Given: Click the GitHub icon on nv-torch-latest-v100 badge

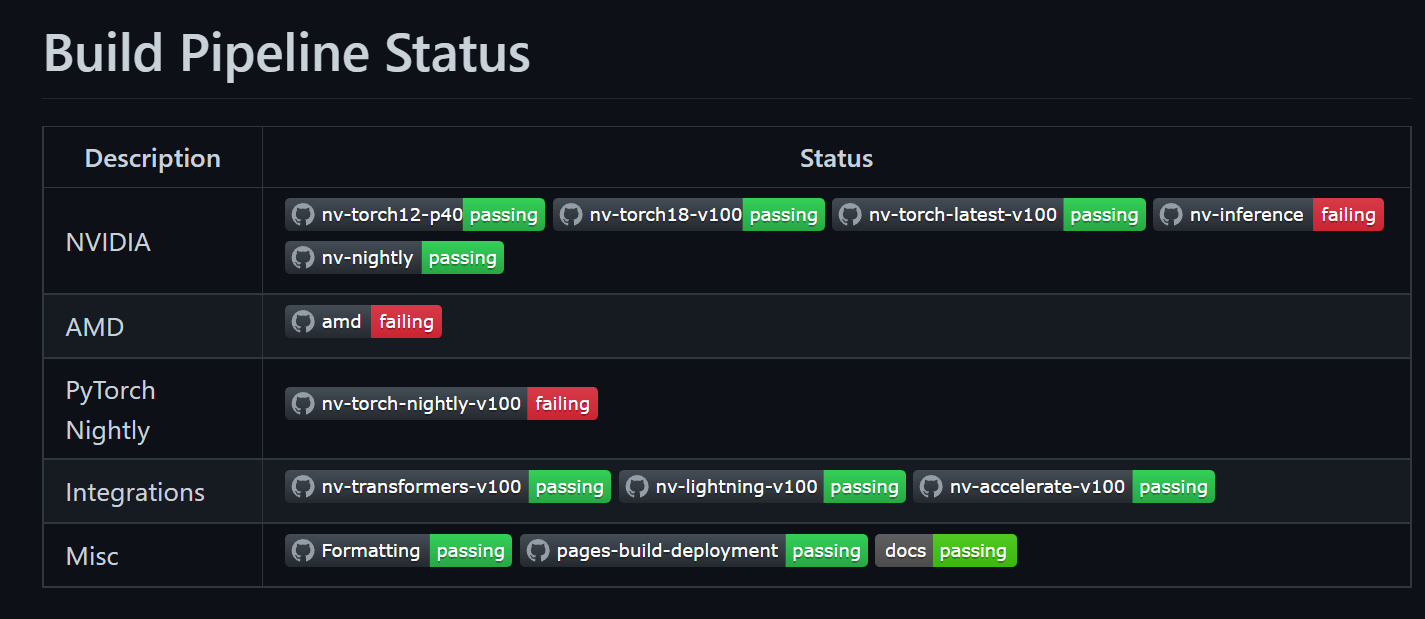Looking at the screenshot, I should point(849,215).
